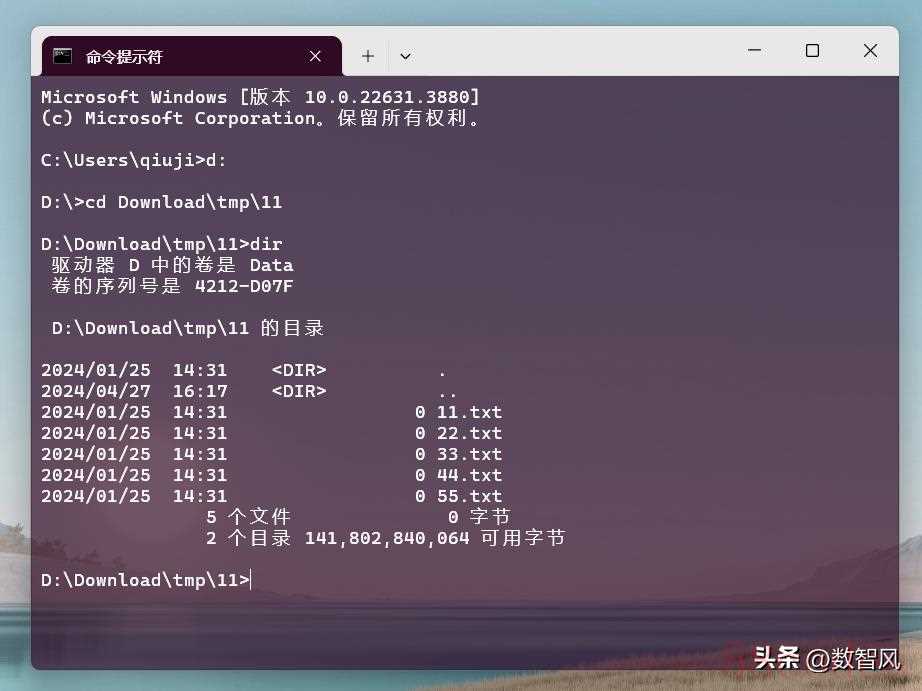
Task: Expand the new tab profile dropdown arrow
Action: (405, 56)
